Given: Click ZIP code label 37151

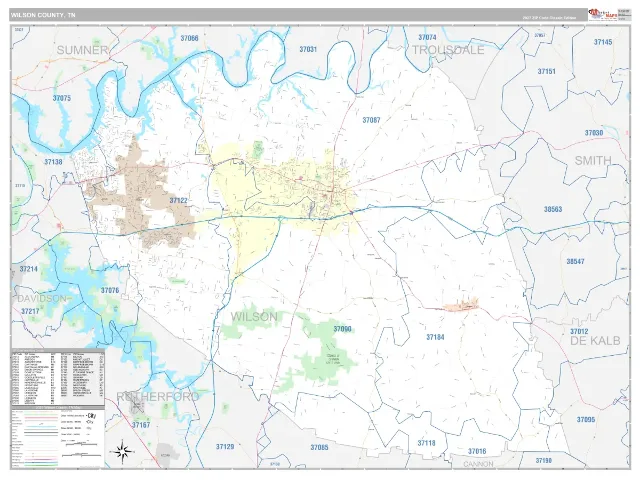Looking at the screenshot, I should click(547, 71).
